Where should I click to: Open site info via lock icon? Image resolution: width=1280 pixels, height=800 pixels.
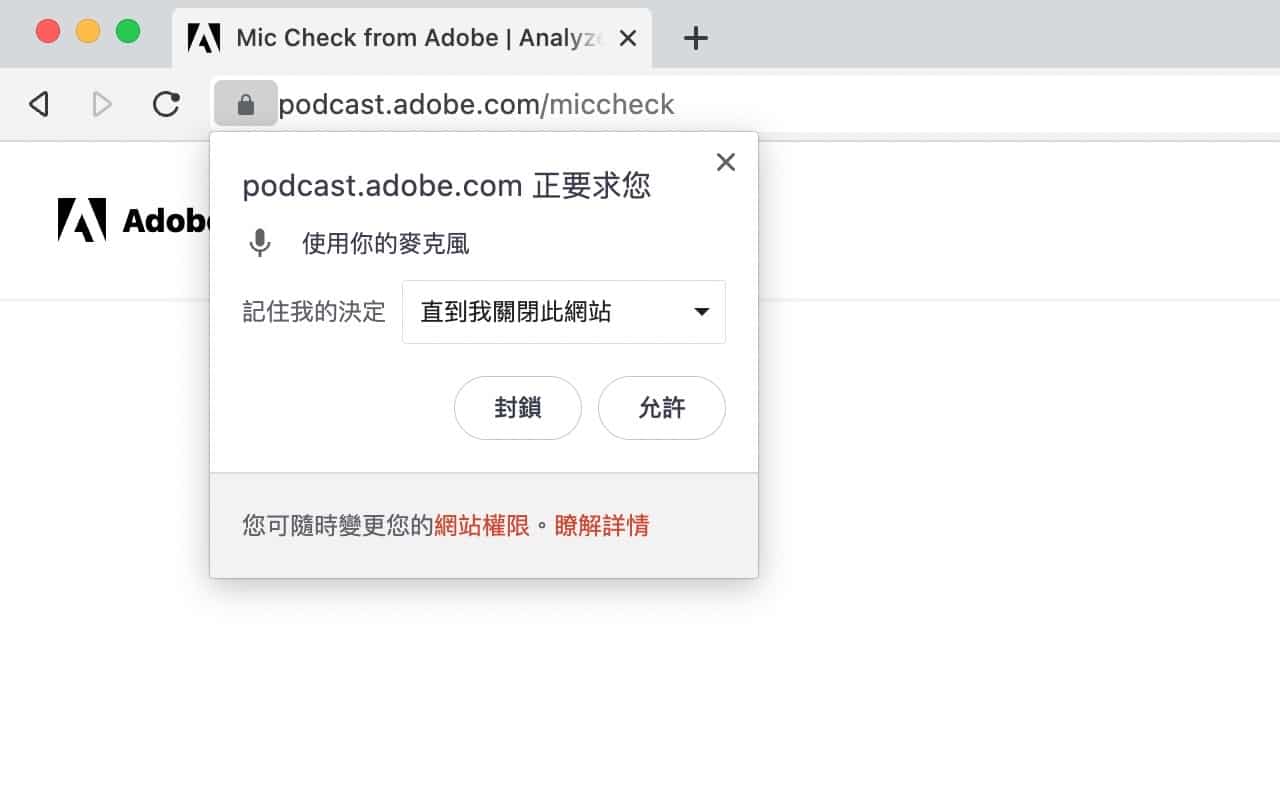point(246,104)
